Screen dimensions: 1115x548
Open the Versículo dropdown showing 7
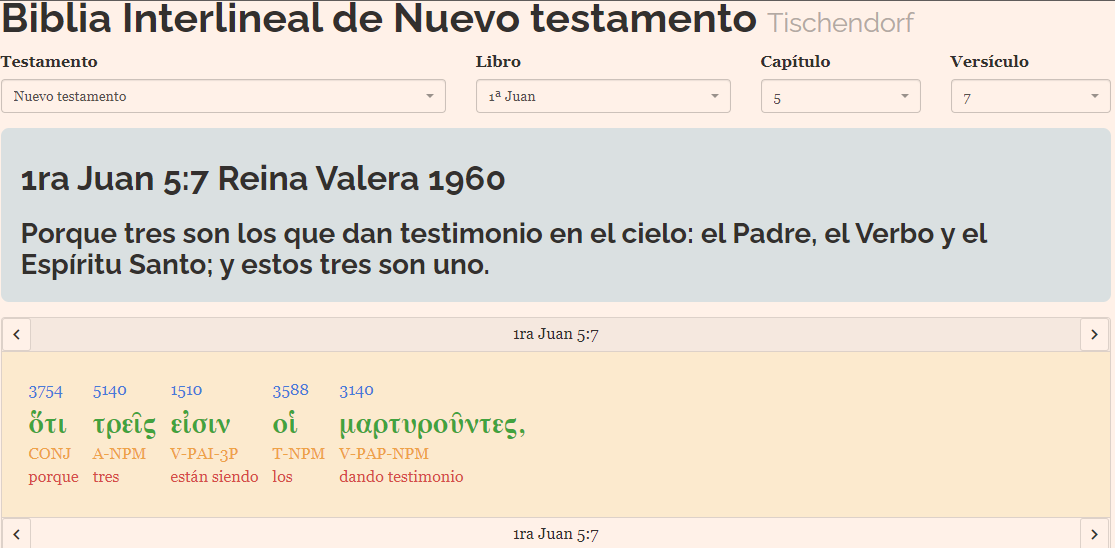1030,96
